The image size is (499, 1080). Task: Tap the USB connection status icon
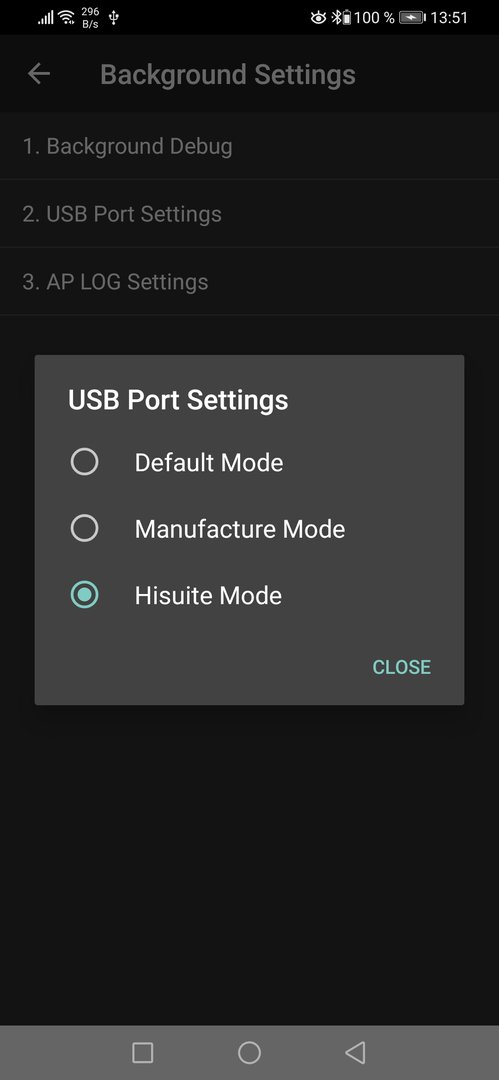pos(114,17)
